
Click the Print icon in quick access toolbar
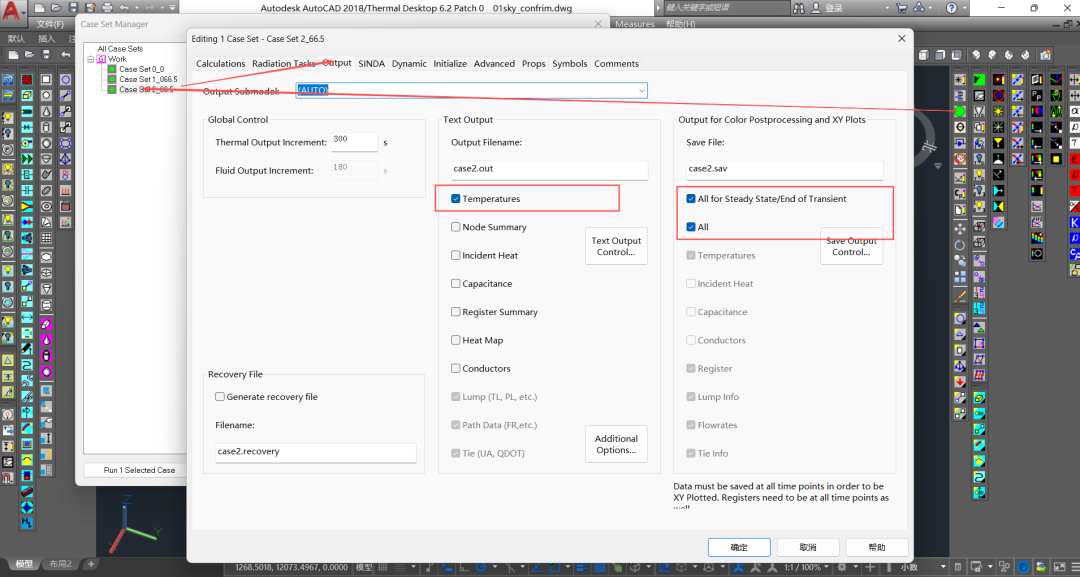point(107,8)
